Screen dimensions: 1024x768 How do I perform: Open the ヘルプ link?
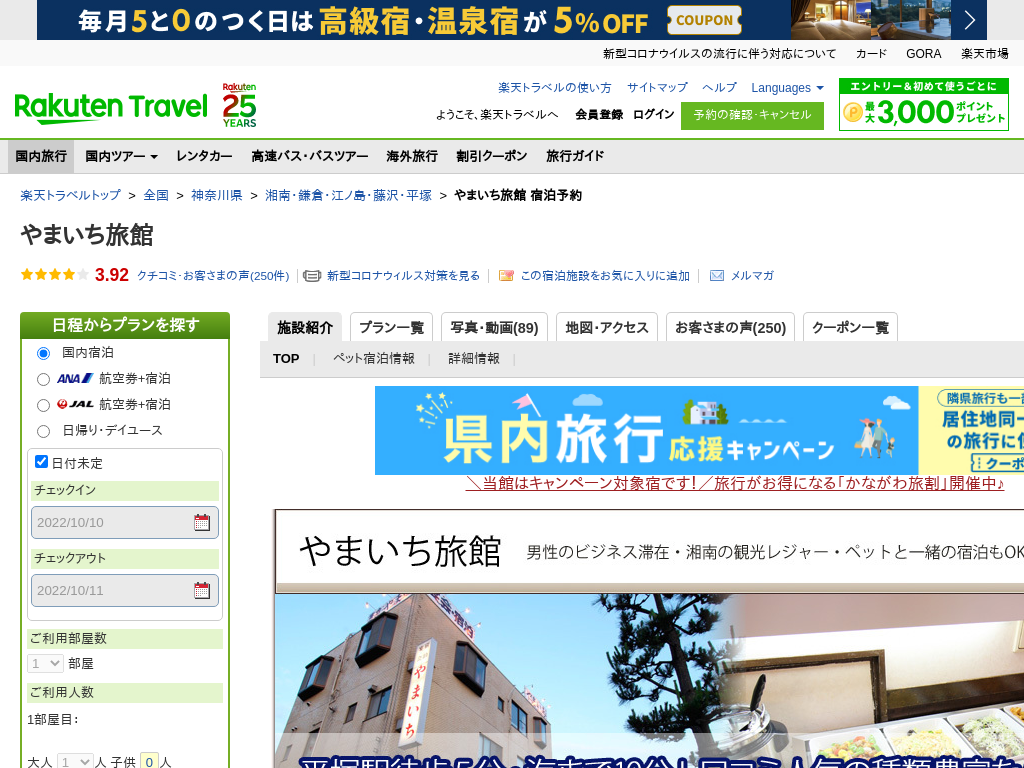(719, 88)
